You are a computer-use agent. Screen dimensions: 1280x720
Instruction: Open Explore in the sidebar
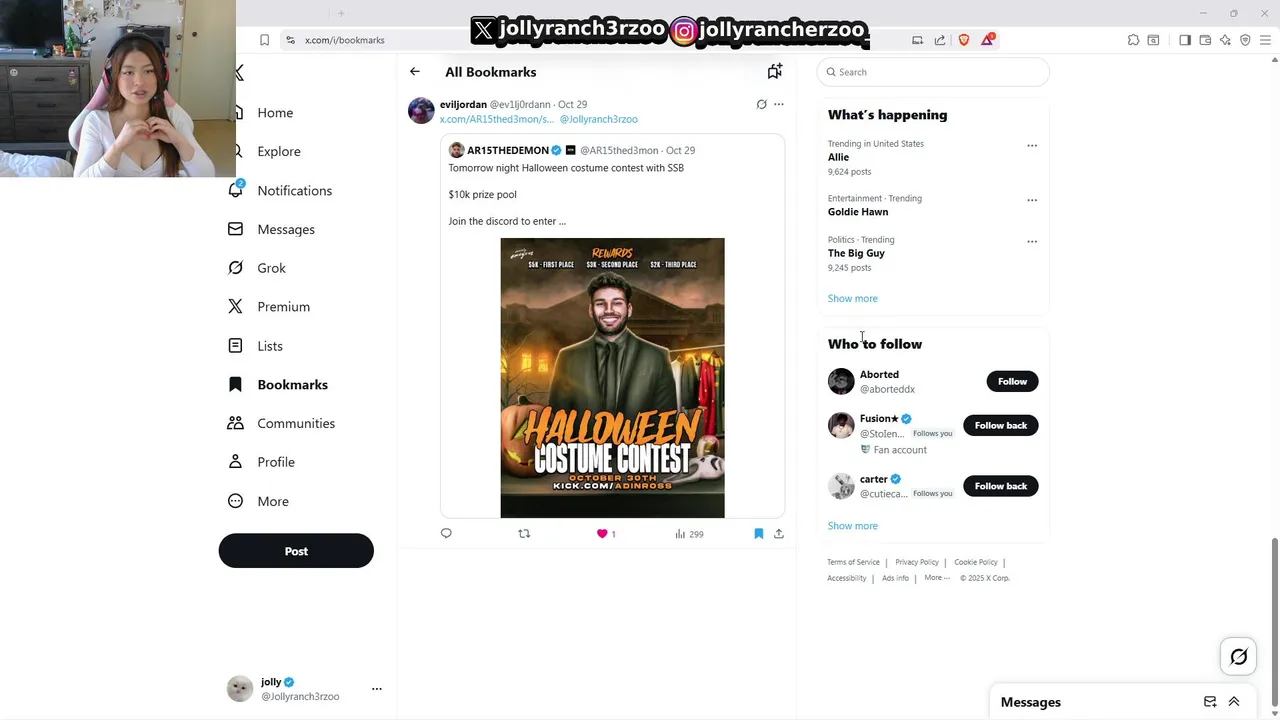click(x=279, y=152)
